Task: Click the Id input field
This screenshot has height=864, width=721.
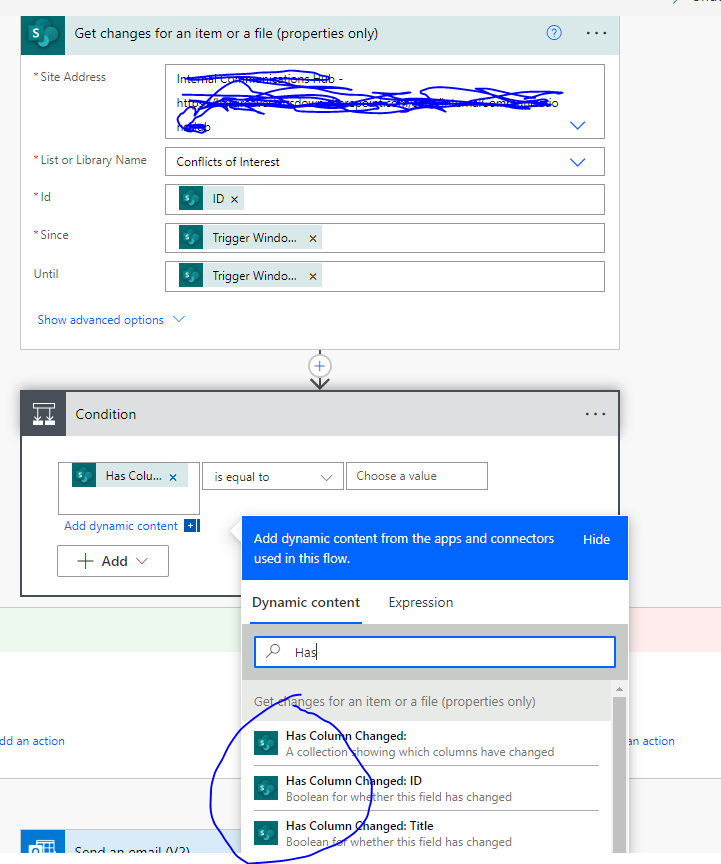Action: [x=385, y=199]
